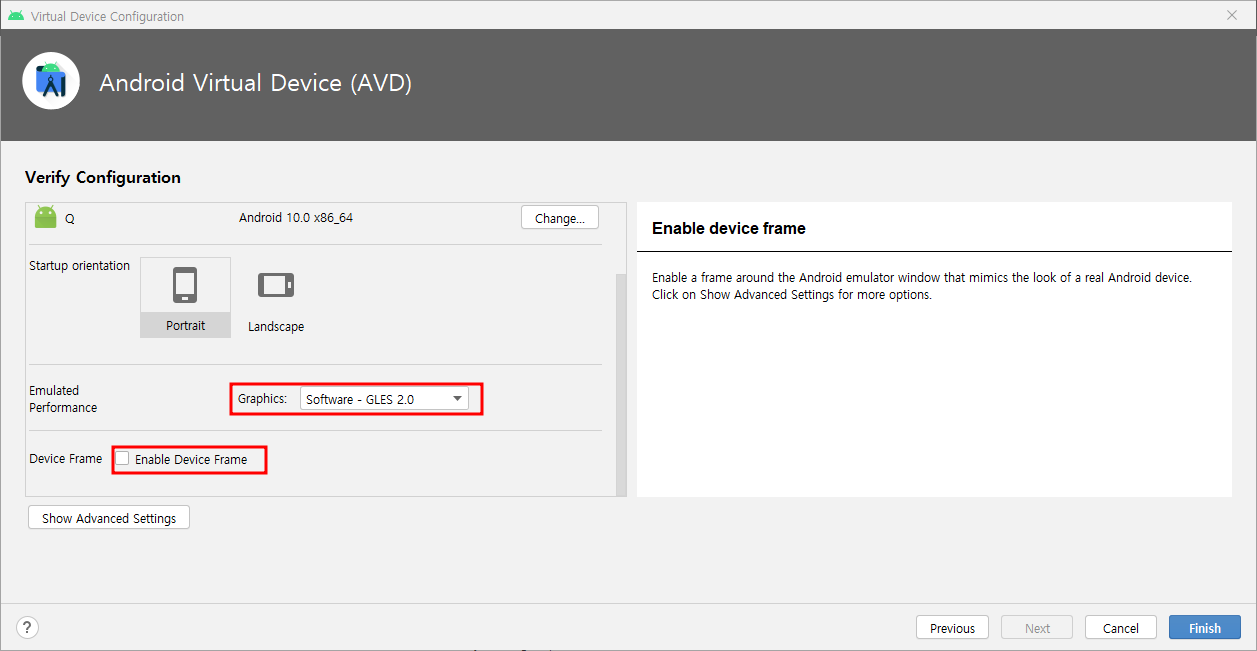
Task: Click Finish to create the AVD
Action: 1205,628
